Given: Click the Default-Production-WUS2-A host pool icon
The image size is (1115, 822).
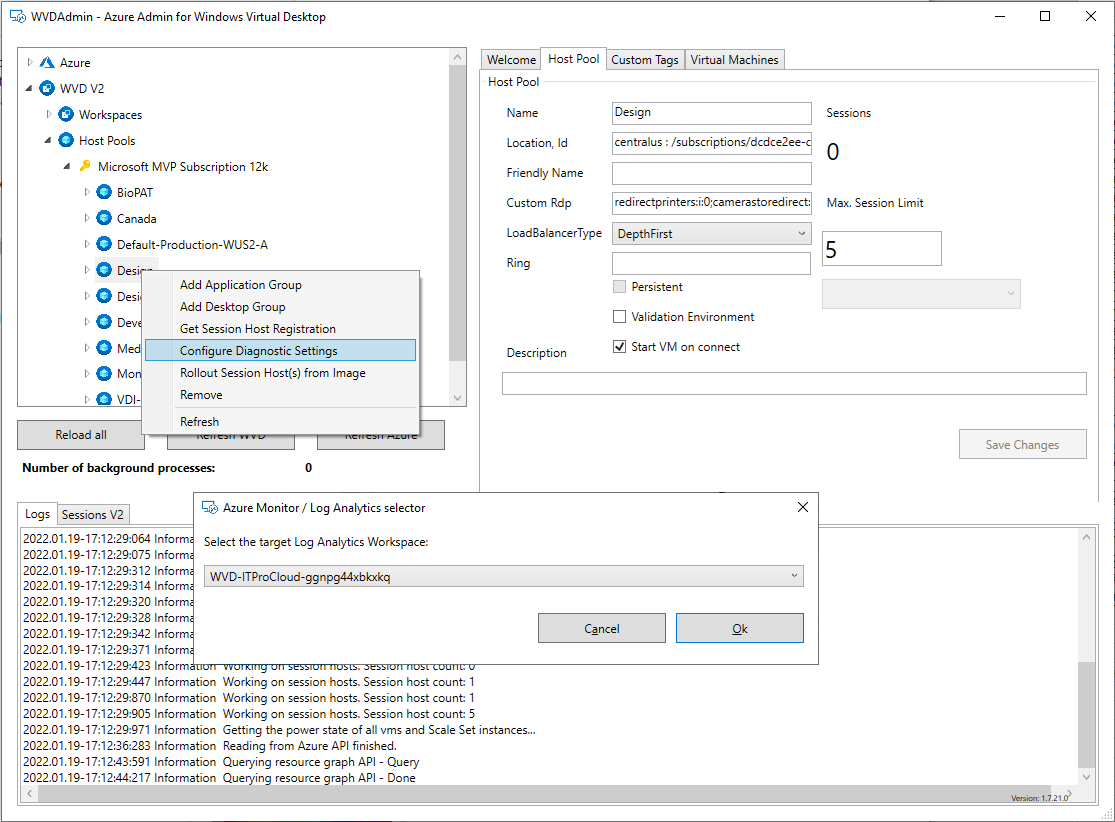Looking at the screenshot, I should click(105, 244).
